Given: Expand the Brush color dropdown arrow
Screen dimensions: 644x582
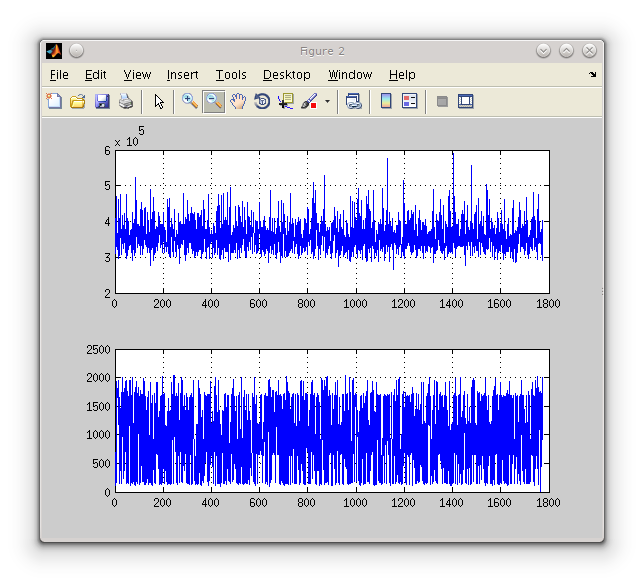Looking at the screenshot, I should [x=327, y=102].
